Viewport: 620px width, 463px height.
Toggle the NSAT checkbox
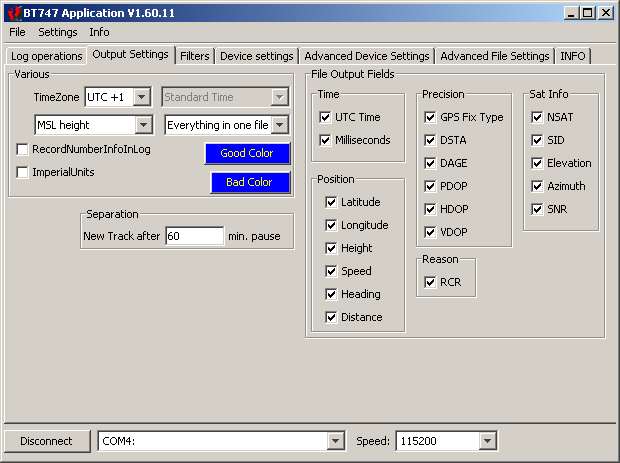tap(537, 117)
